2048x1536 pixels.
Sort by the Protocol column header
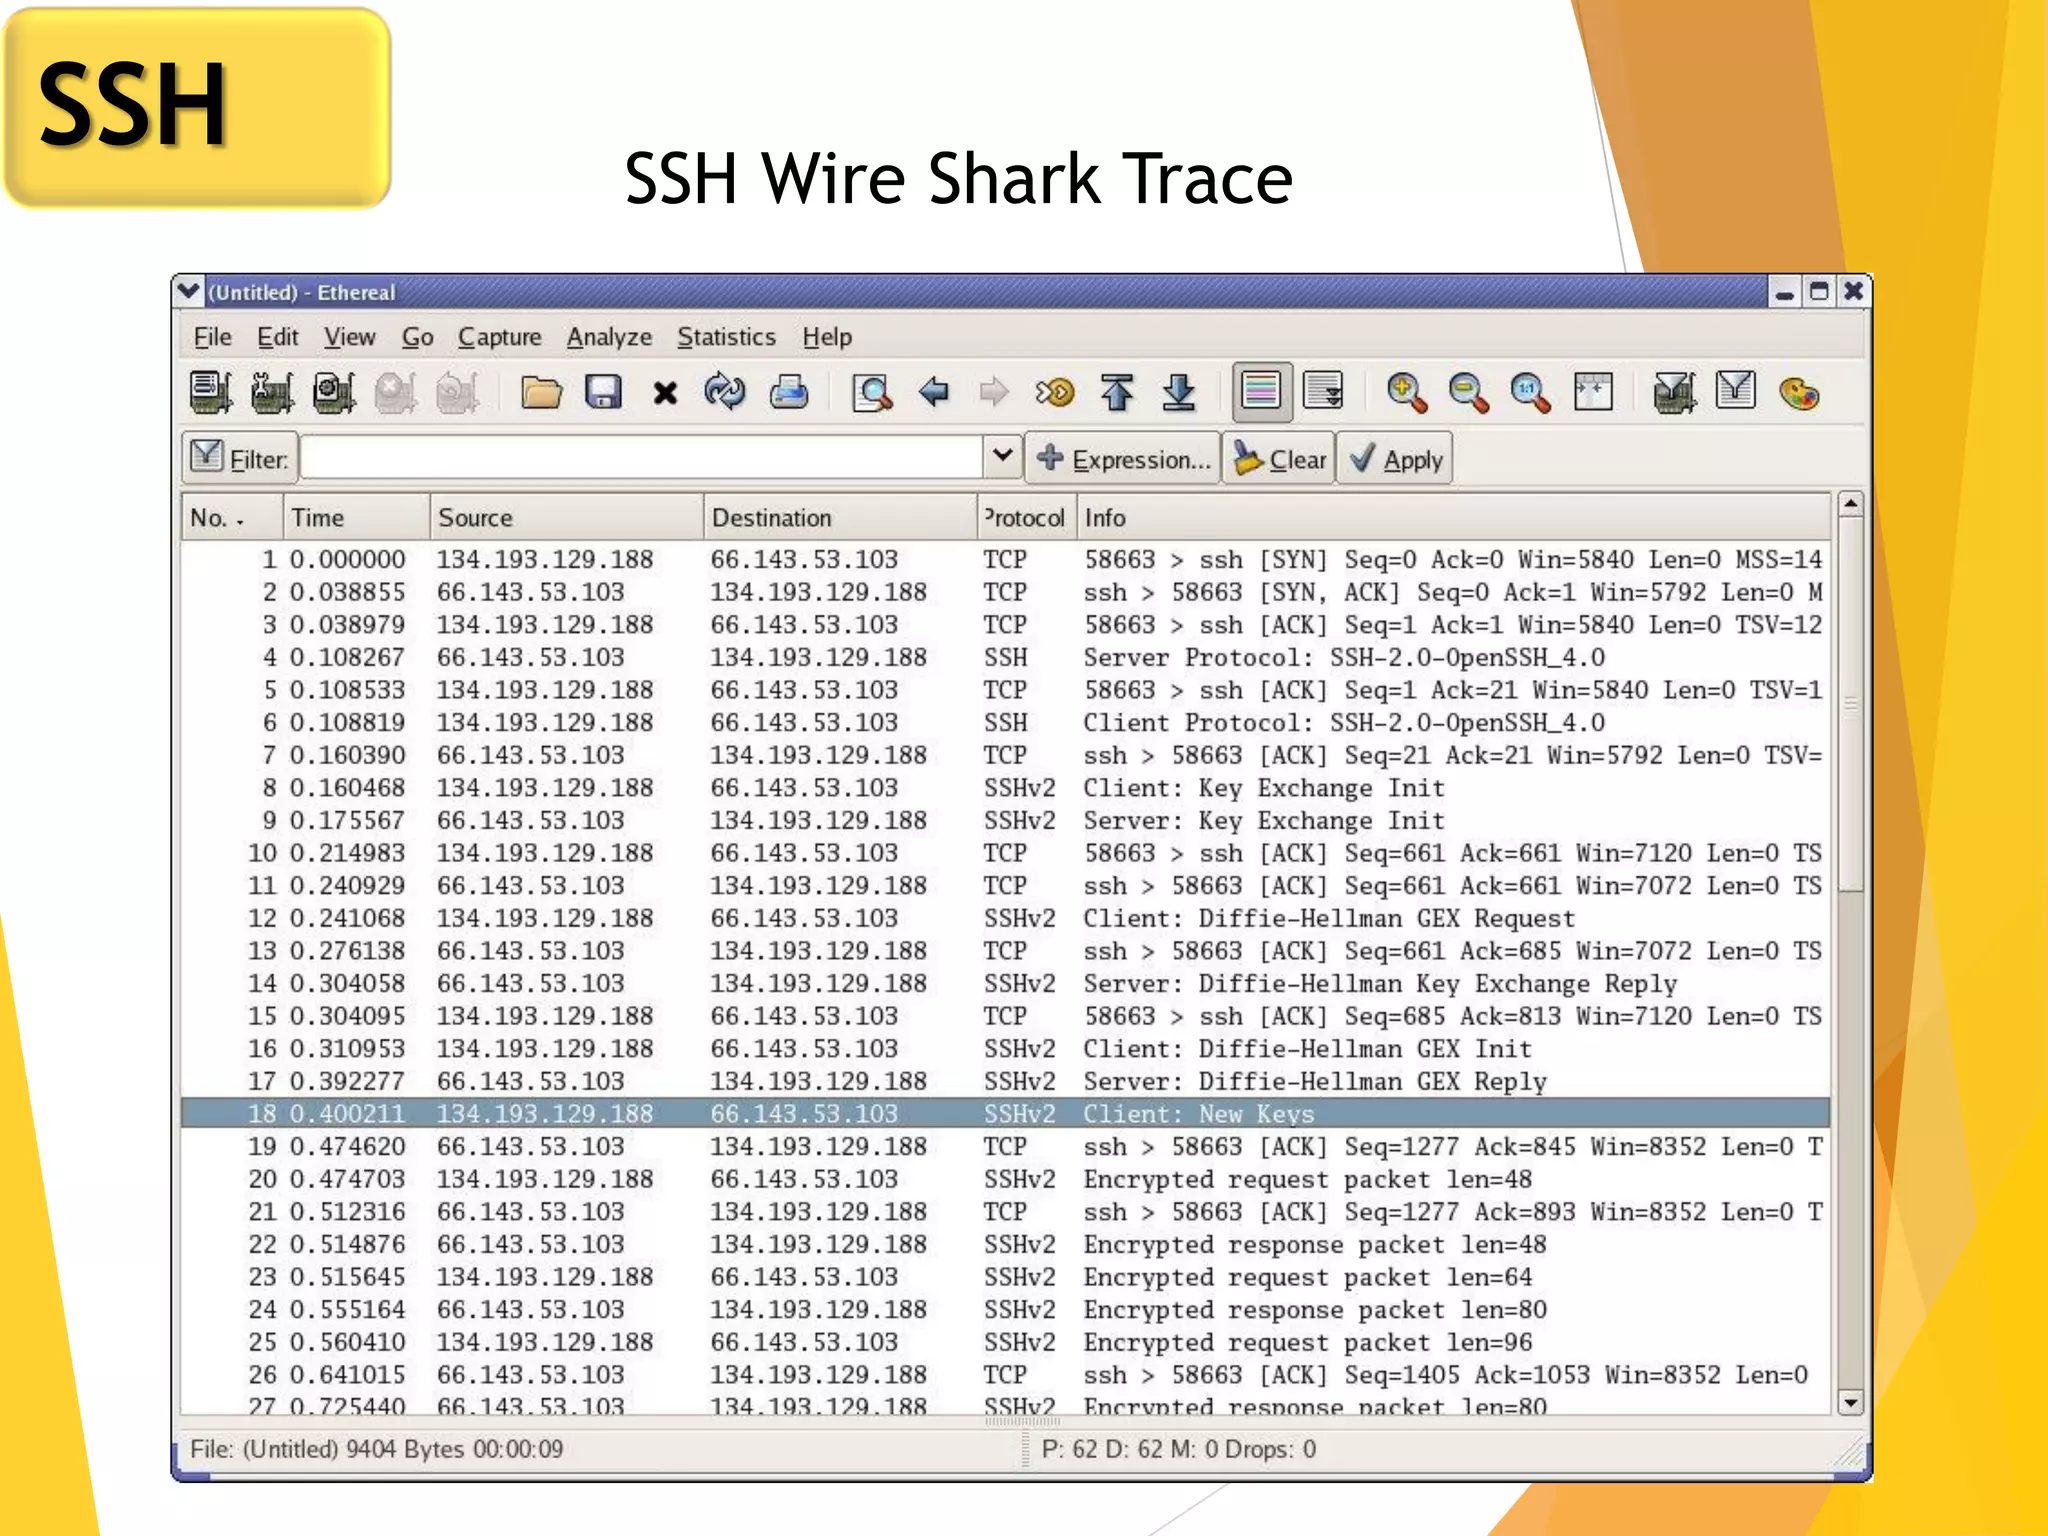coord(1026,517)
